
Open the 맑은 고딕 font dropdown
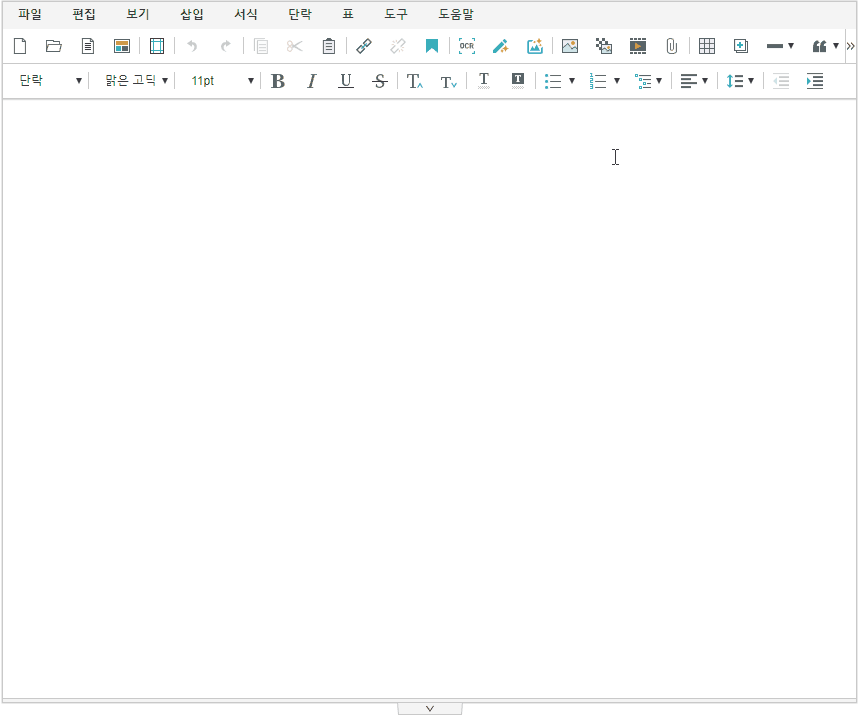136,81
